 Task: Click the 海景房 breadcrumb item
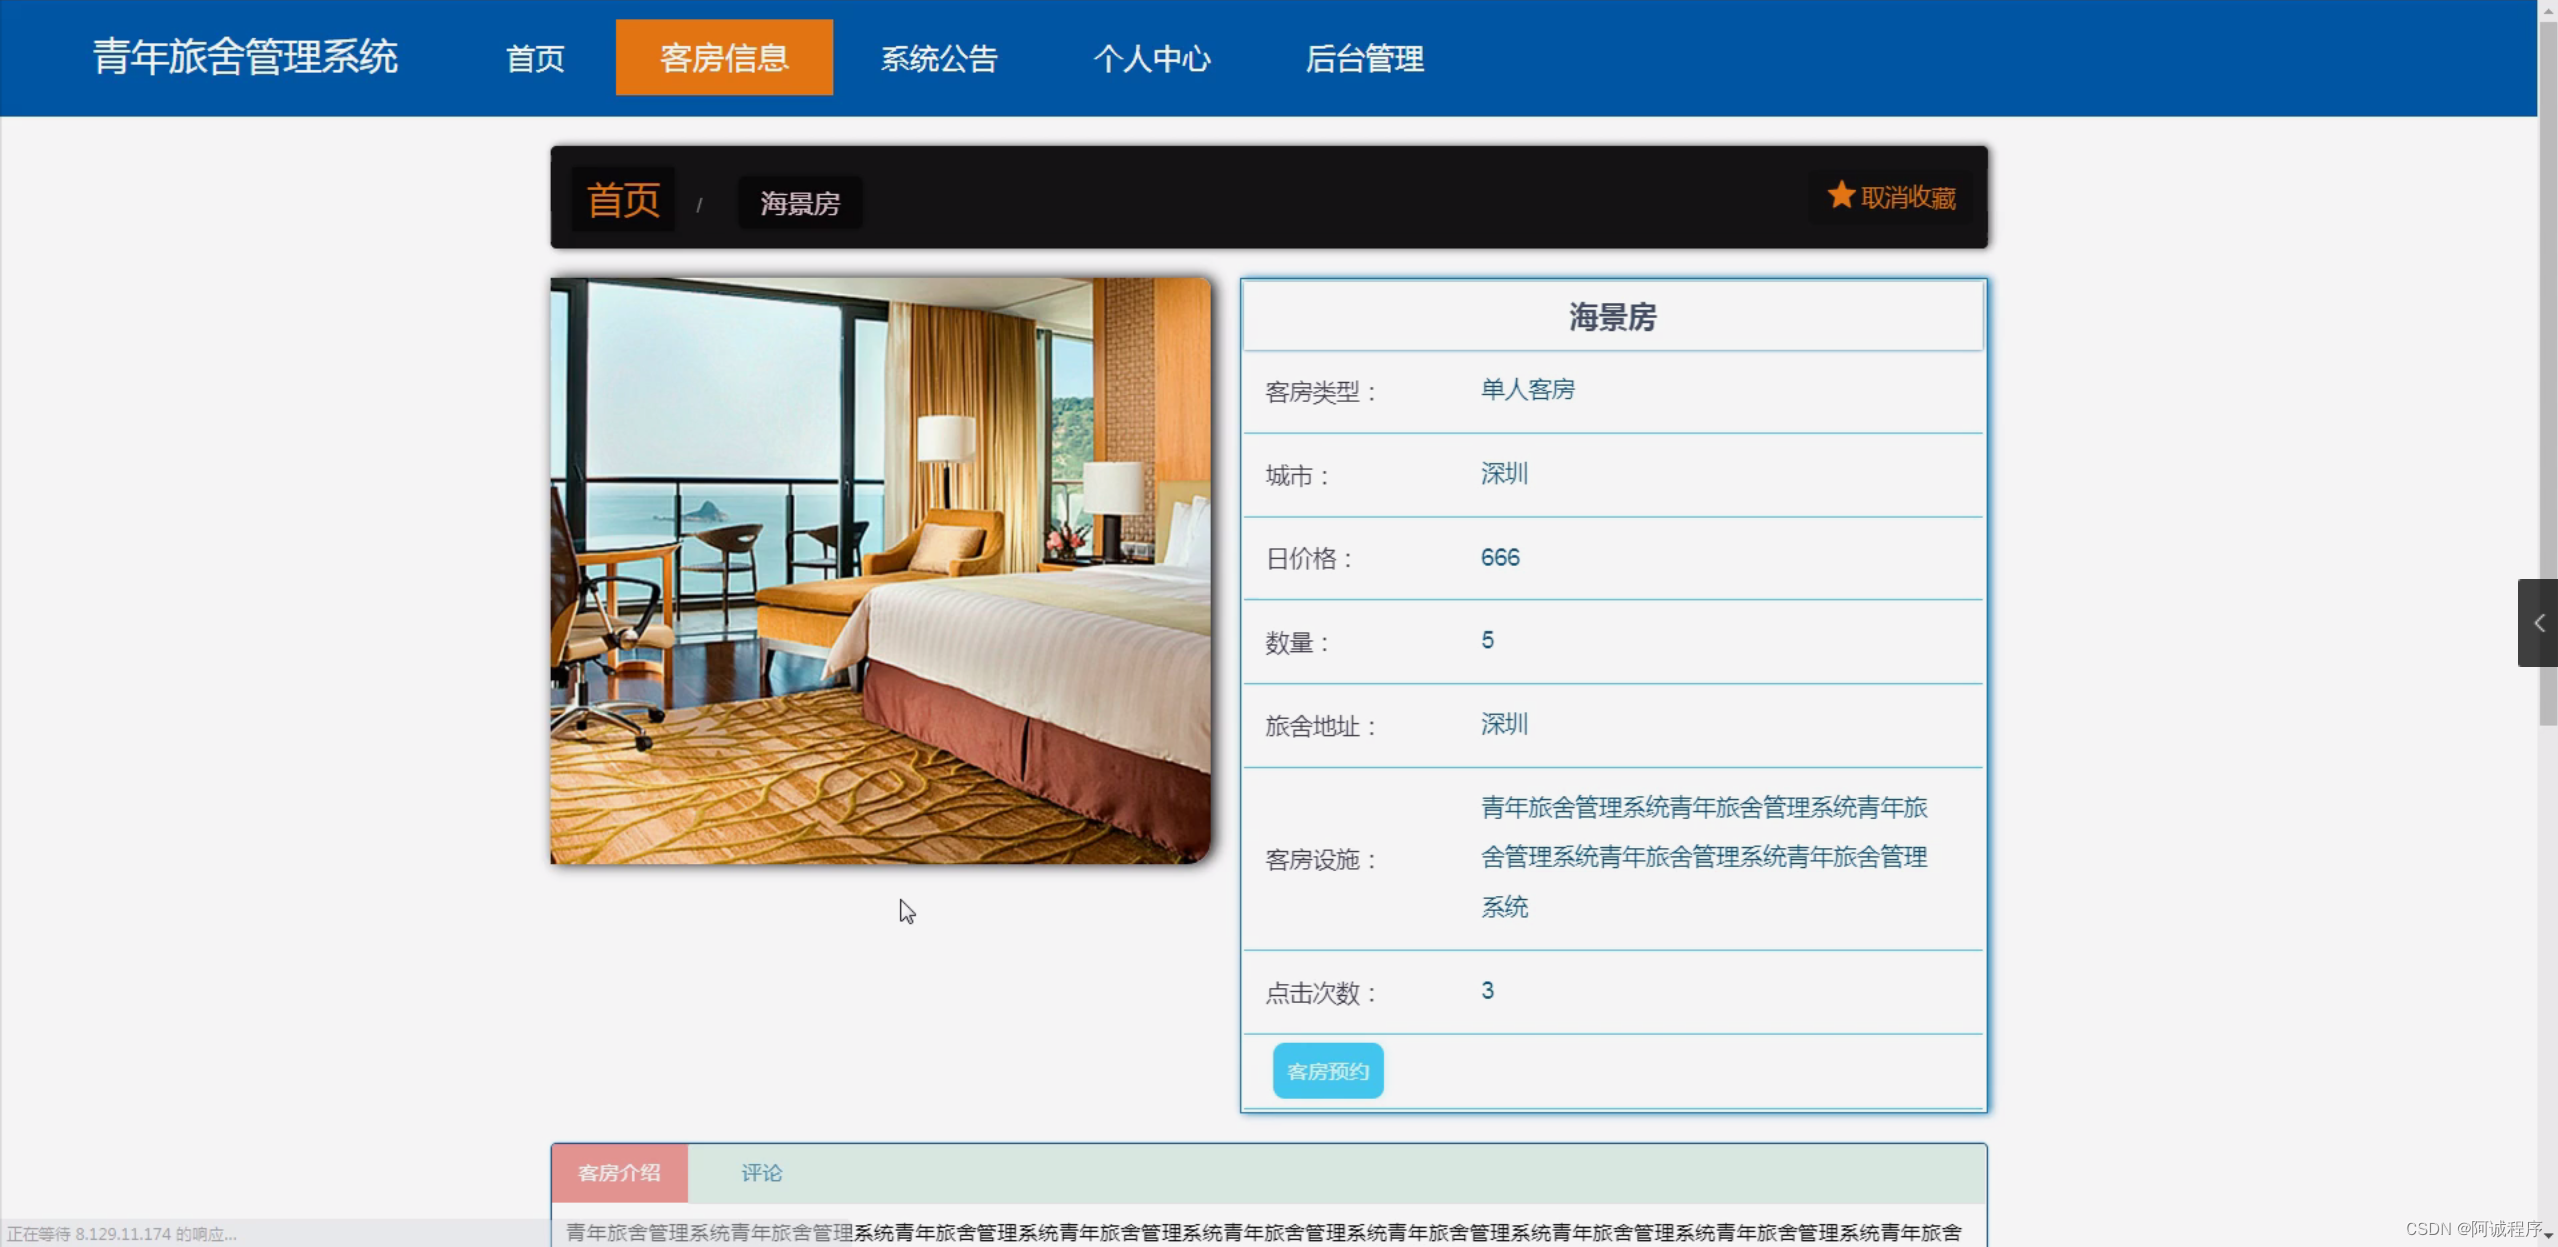(800, 203)
